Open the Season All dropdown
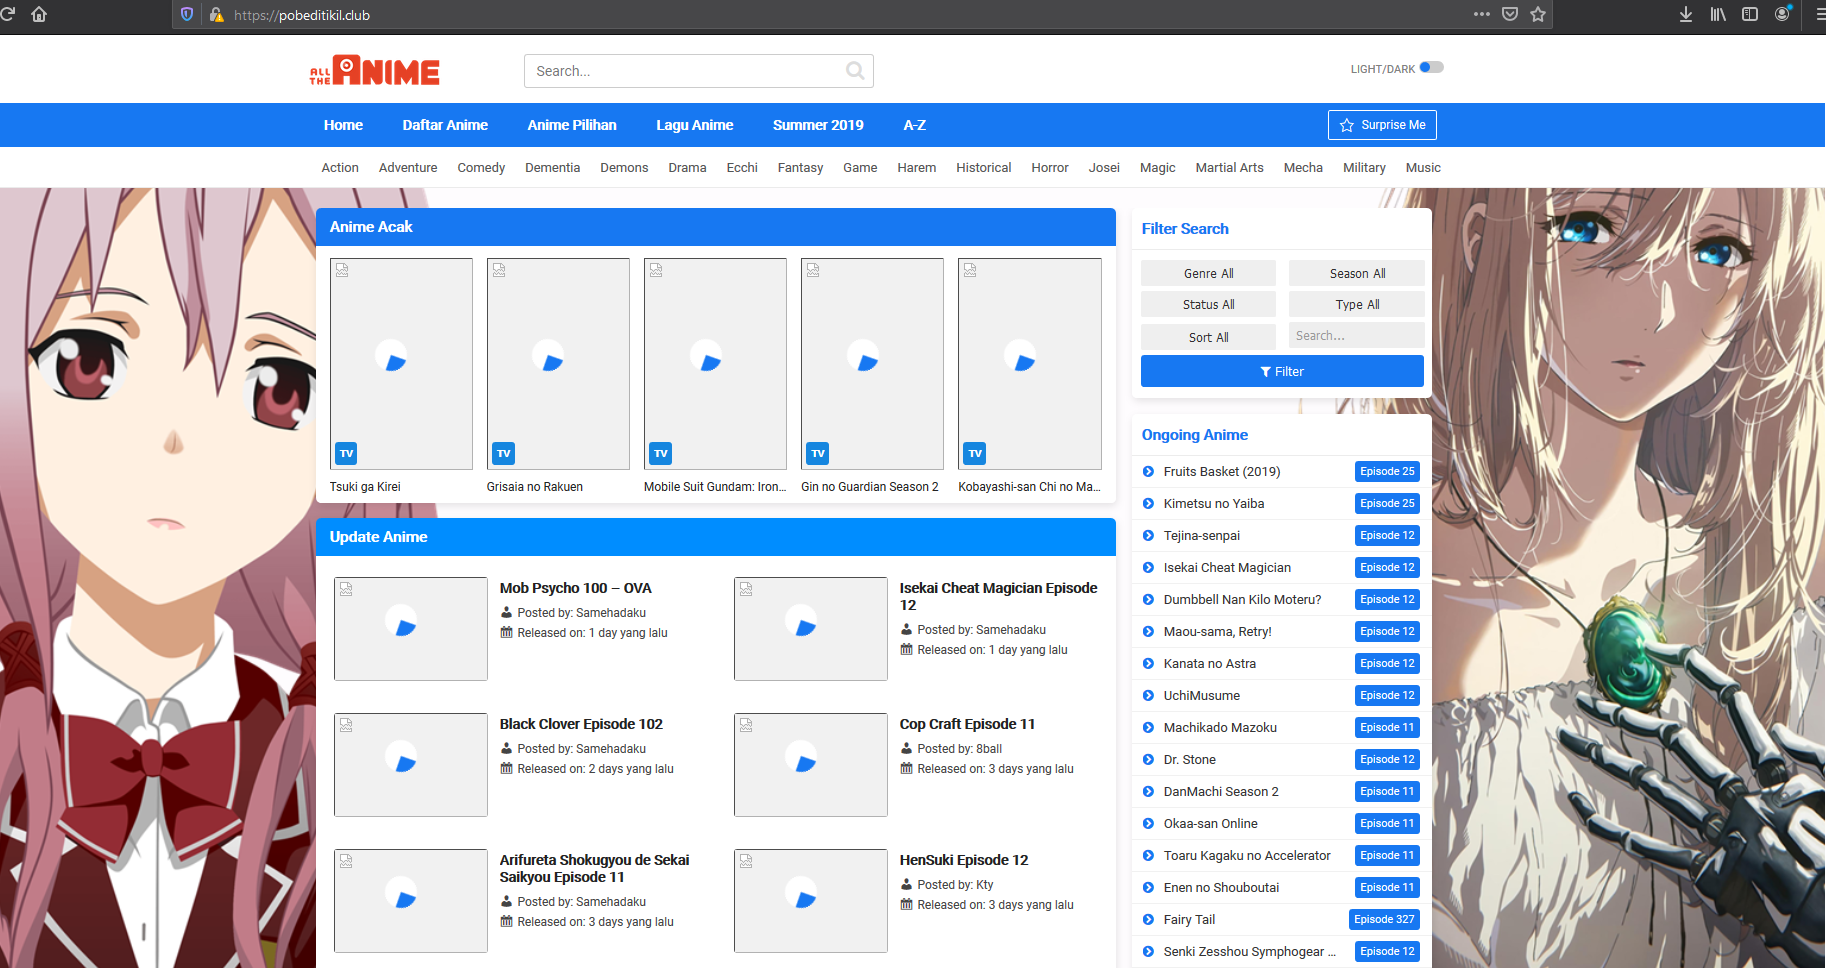 coord(1356,273)
